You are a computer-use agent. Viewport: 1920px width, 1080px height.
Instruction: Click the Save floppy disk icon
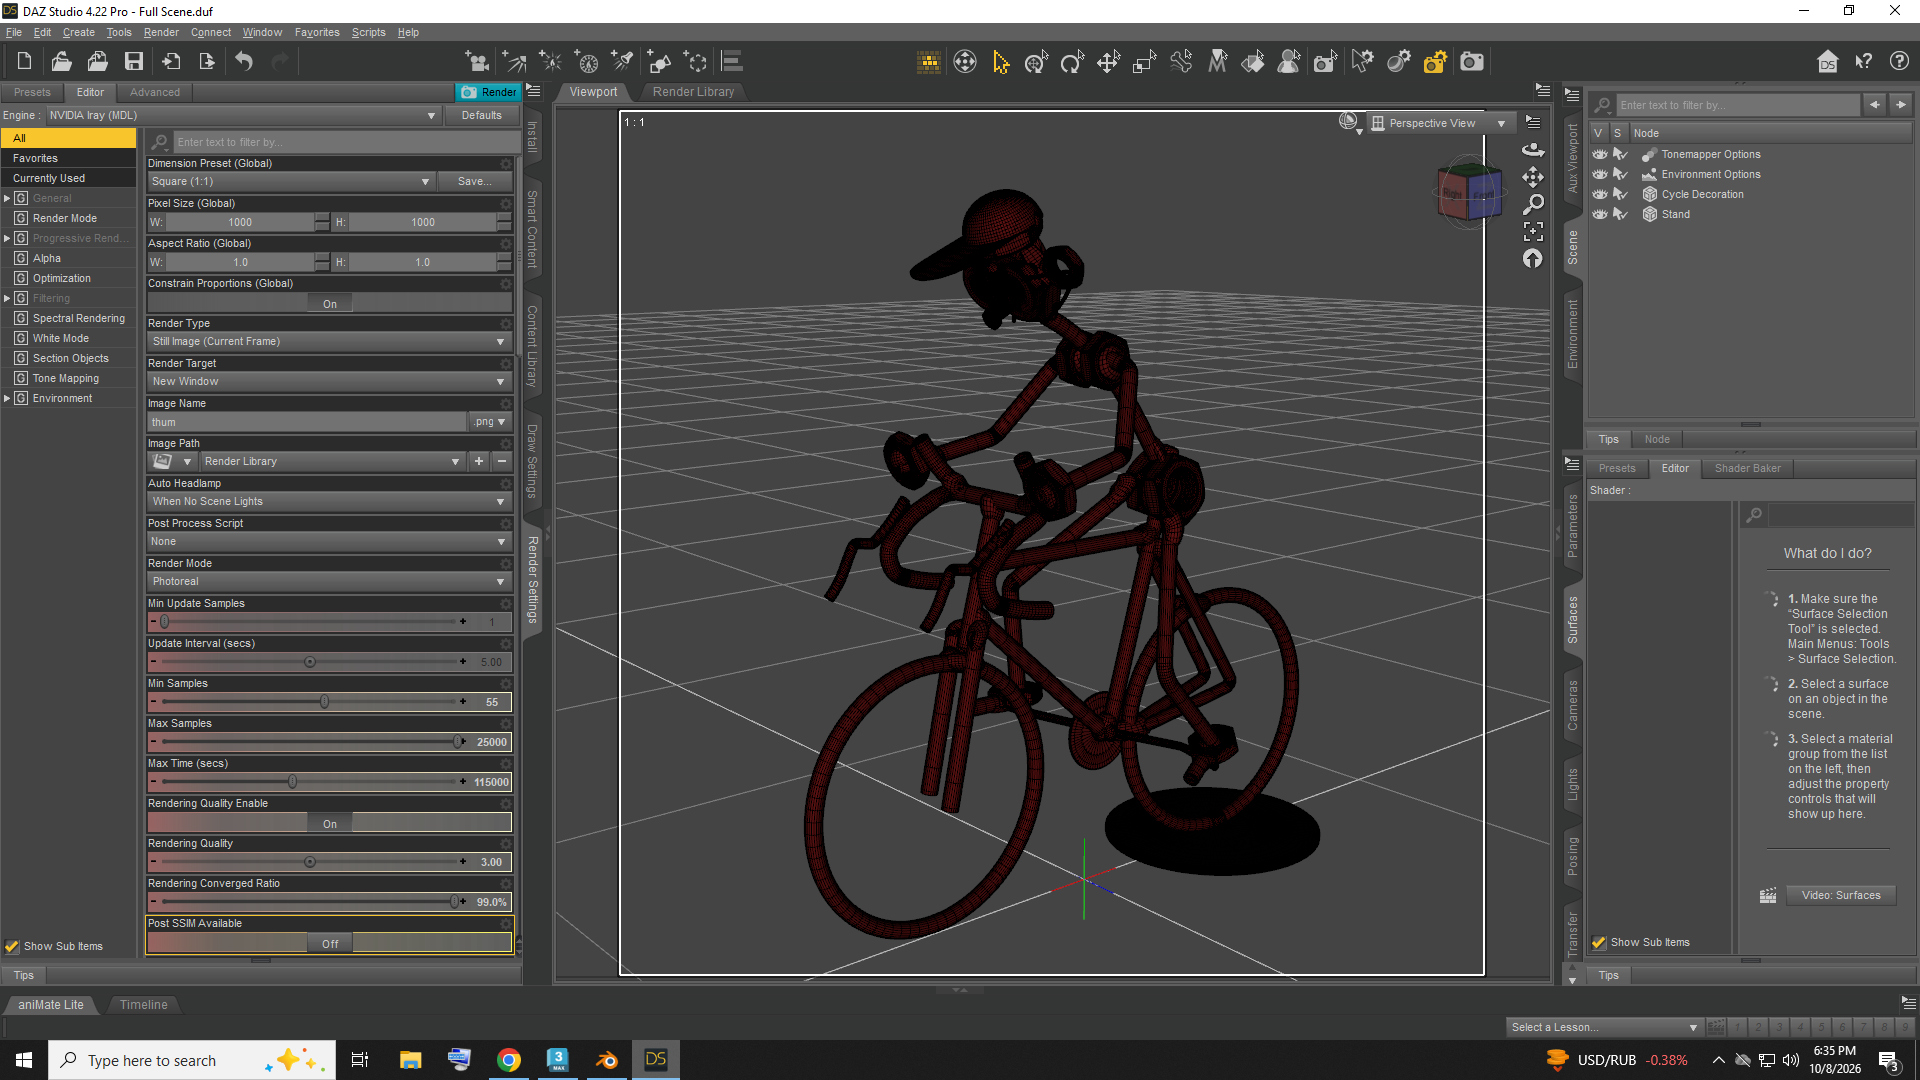[x=133, y=62]
